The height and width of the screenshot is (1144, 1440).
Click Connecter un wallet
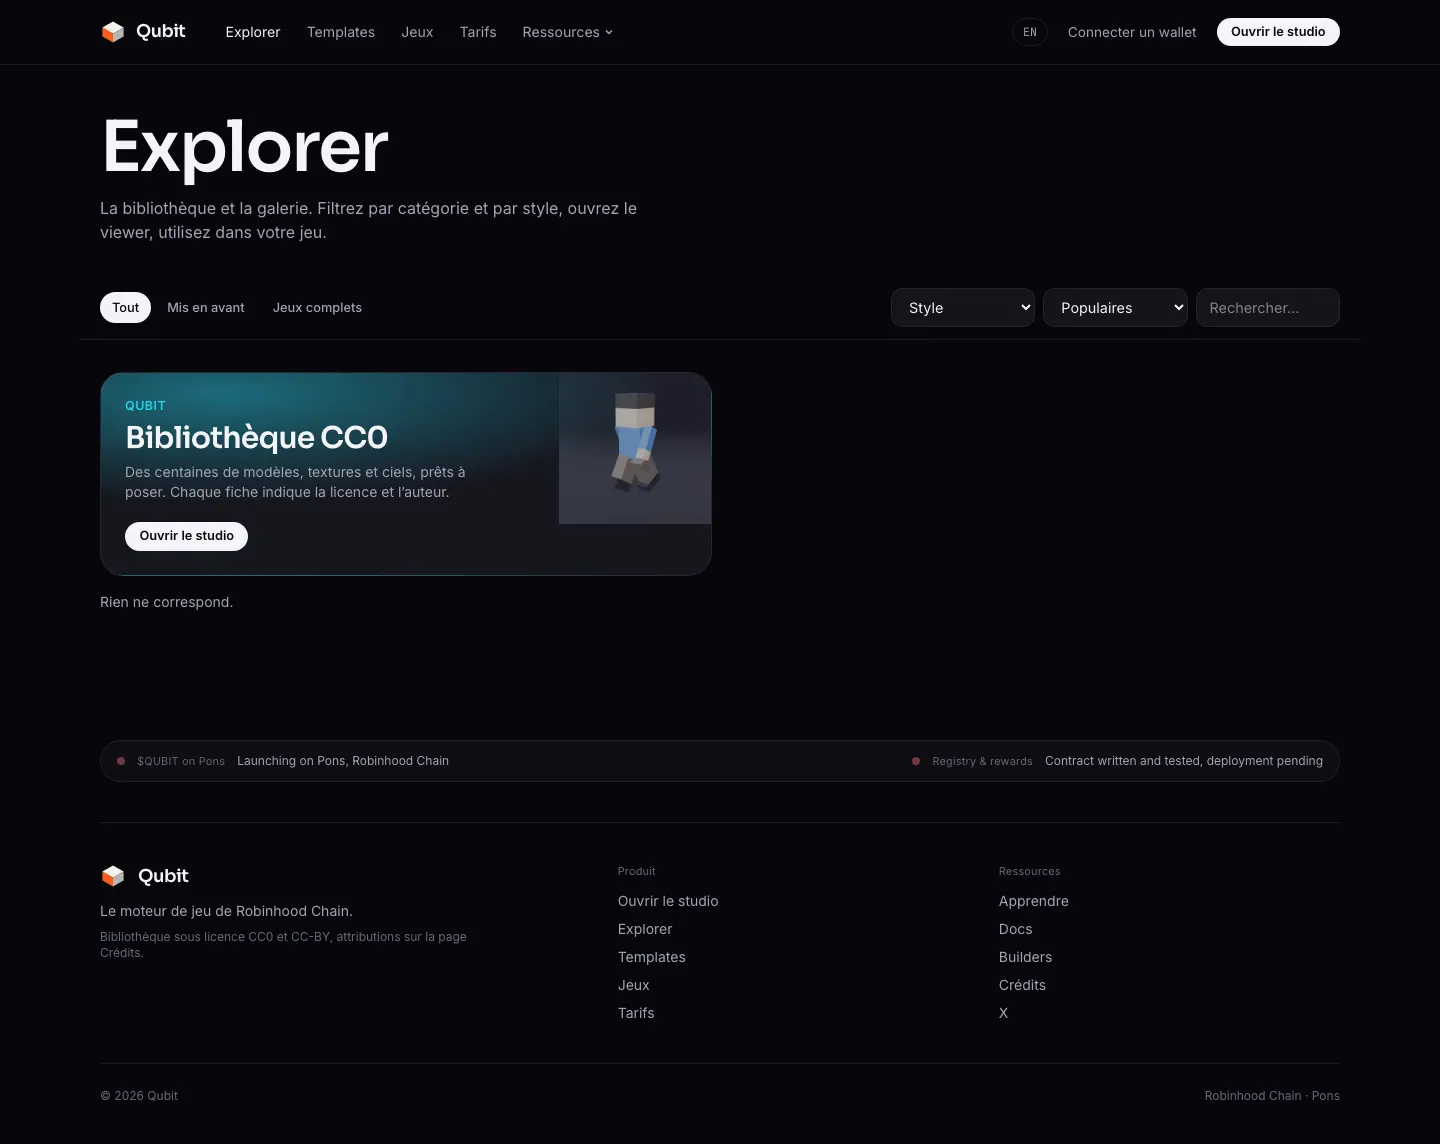coord(1132,32)
